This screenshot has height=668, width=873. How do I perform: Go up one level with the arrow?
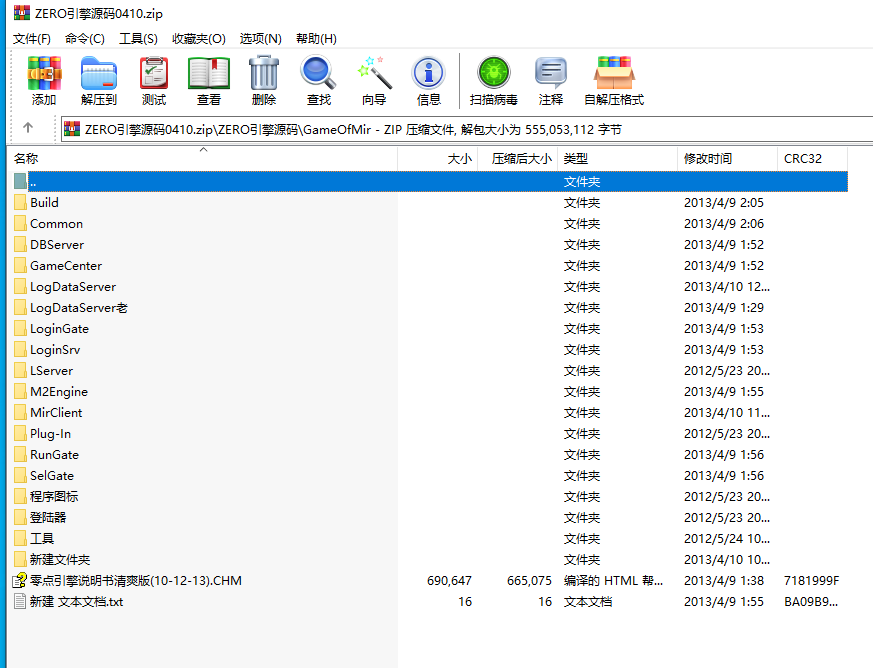[28, 128]
